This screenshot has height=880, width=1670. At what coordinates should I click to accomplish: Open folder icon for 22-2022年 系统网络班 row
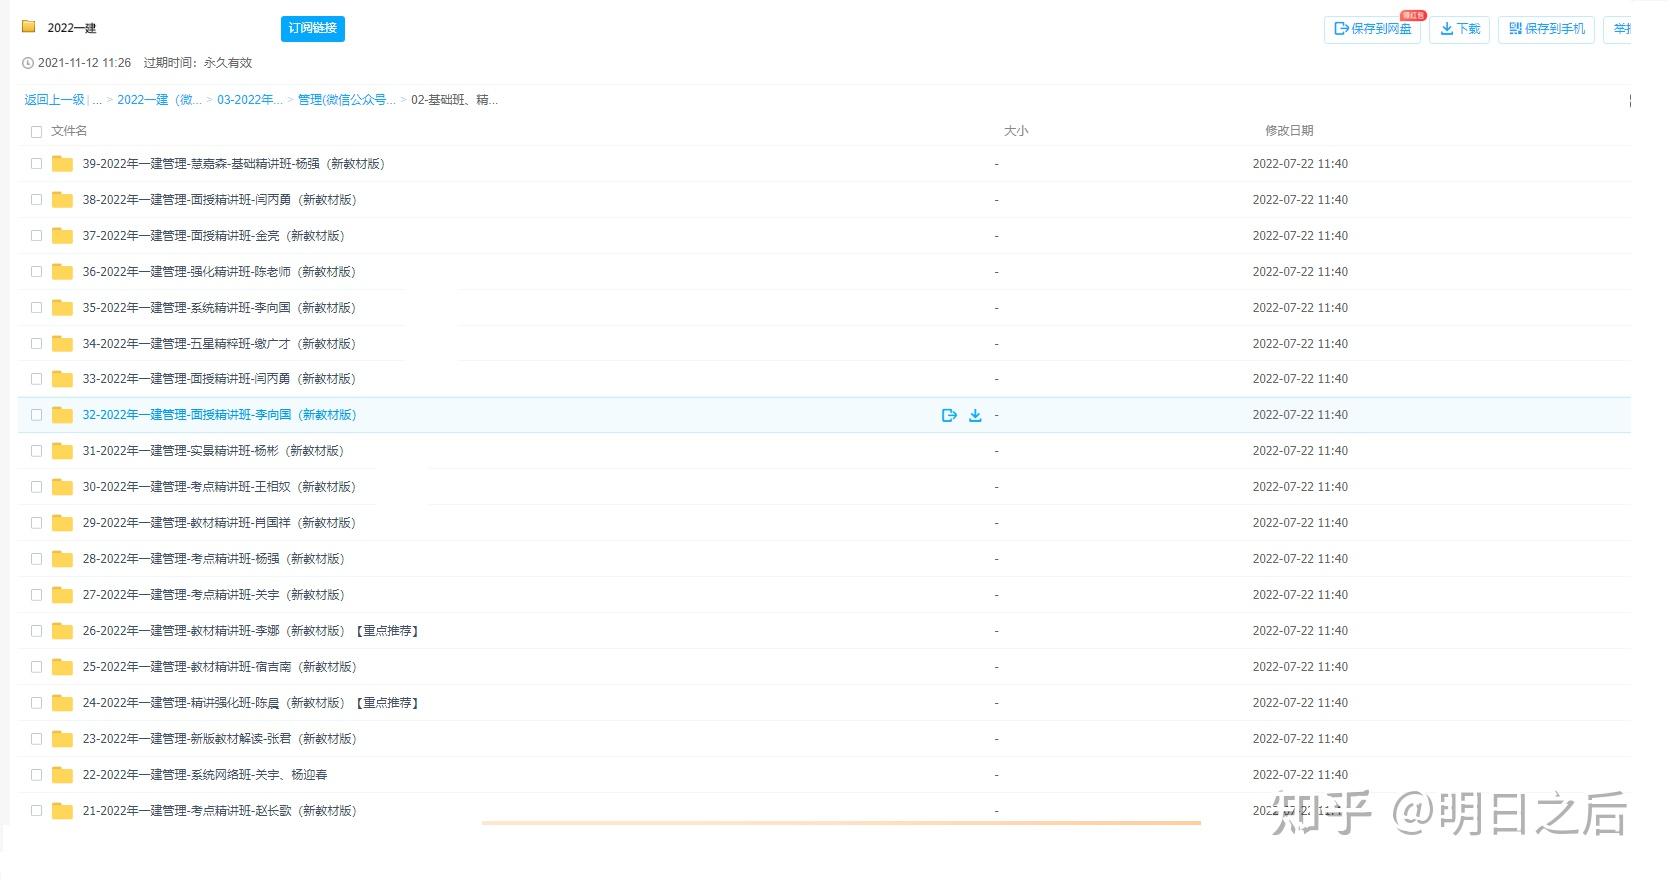coord(62,775)
